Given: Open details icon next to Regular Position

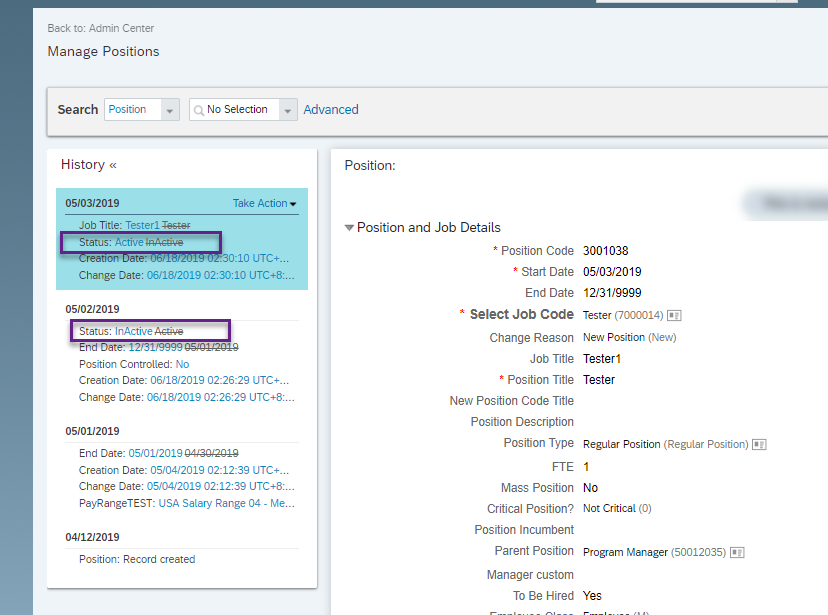Looking at the screenshot, I should tap(759, 444).
